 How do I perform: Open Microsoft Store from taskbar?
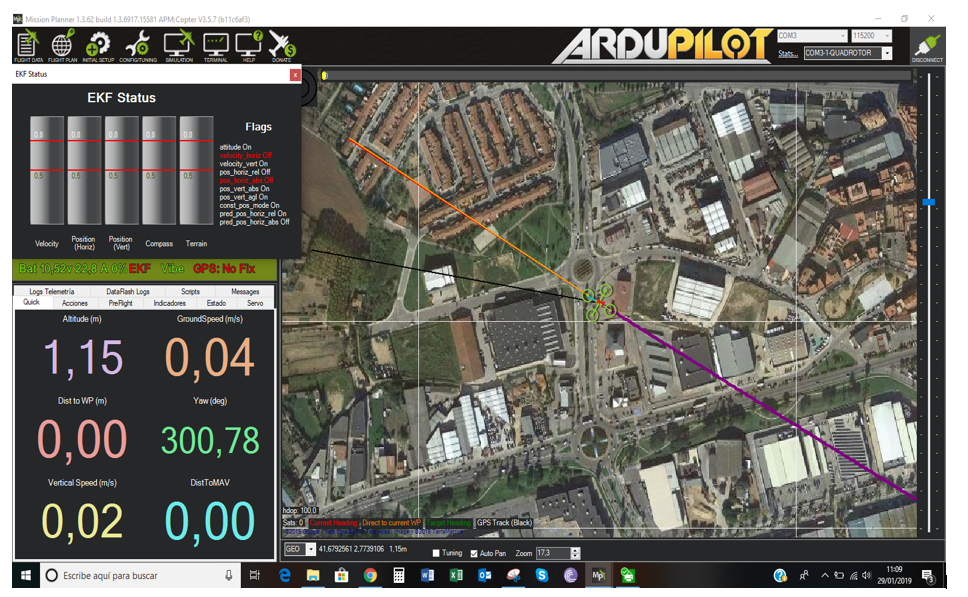pos(341,575)
